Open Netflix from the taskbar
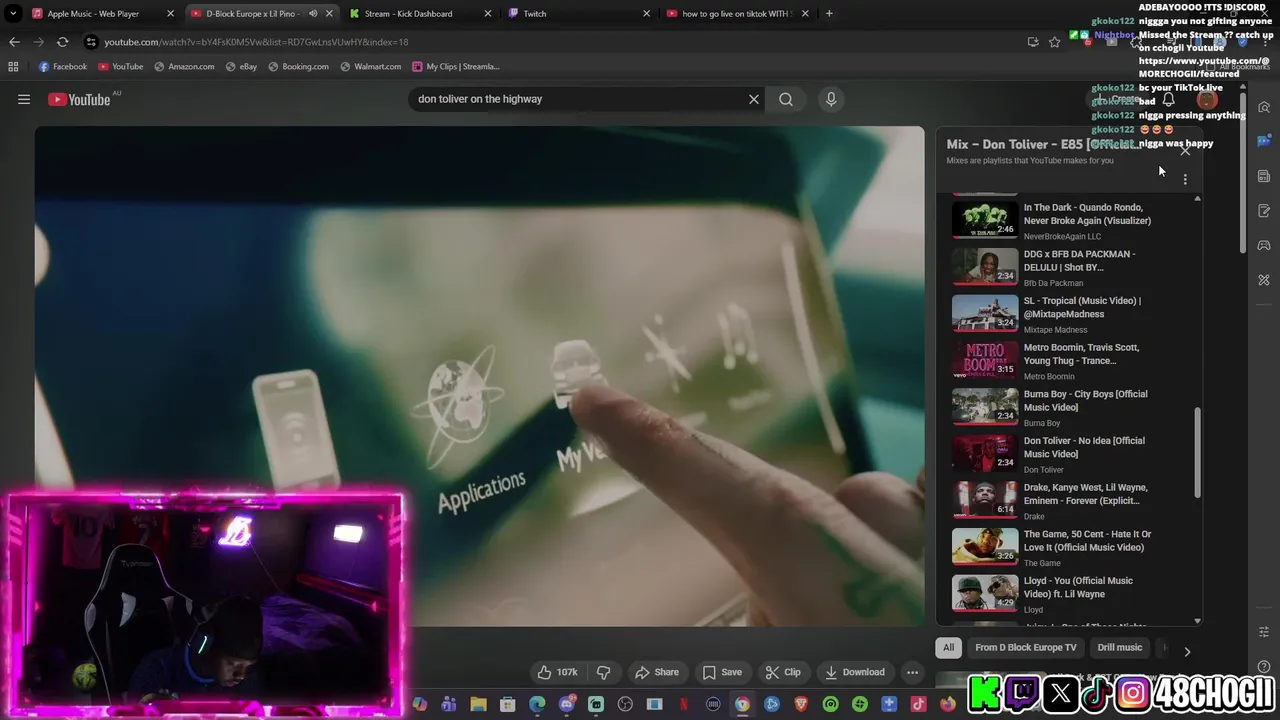The width and height of the screenshot is (1280, 720). point(684,704)
